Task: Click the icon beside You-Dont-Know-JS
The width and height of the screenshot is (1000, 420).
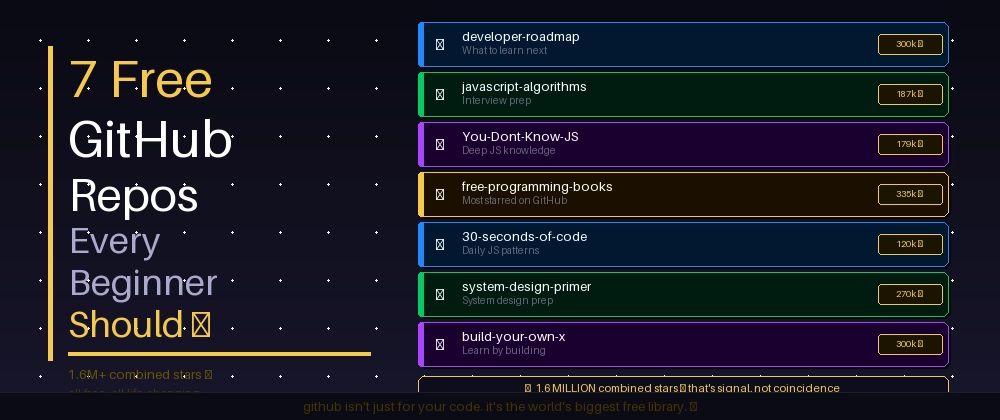Action: (x=439, y=145)
